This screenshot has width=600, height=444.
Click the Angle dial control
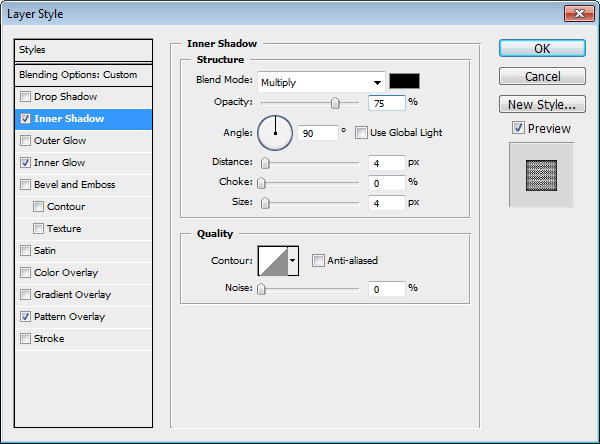pos(275,133)
